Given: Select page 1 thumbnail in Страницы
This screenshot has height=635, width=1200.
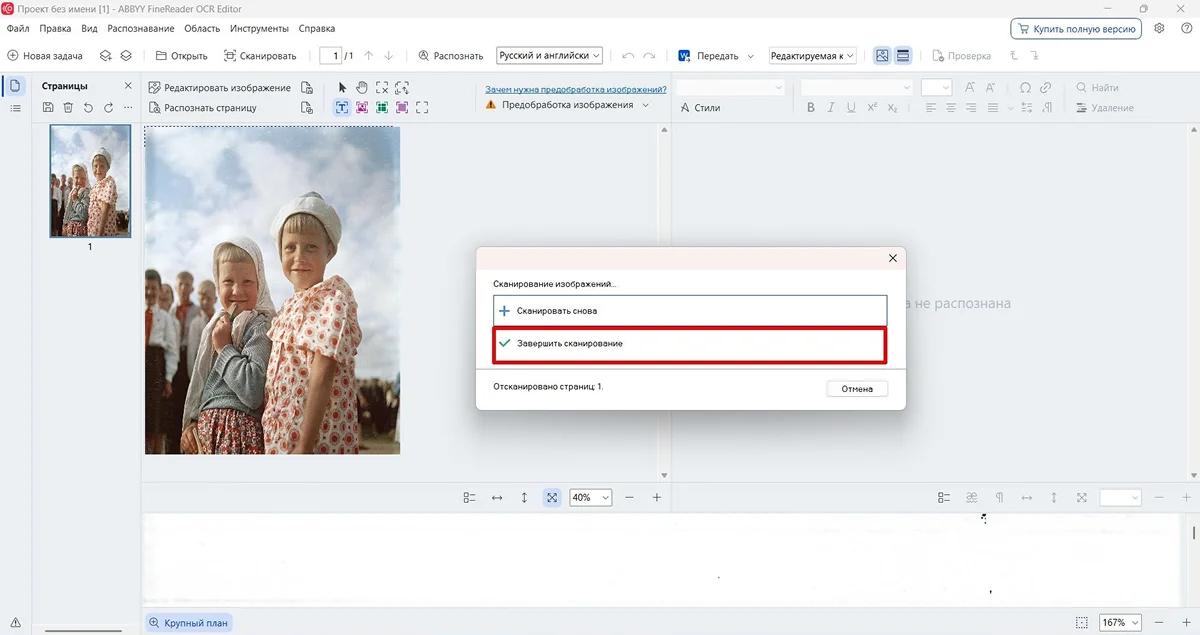Looking at the screenshot, I should tap(90, 181).
